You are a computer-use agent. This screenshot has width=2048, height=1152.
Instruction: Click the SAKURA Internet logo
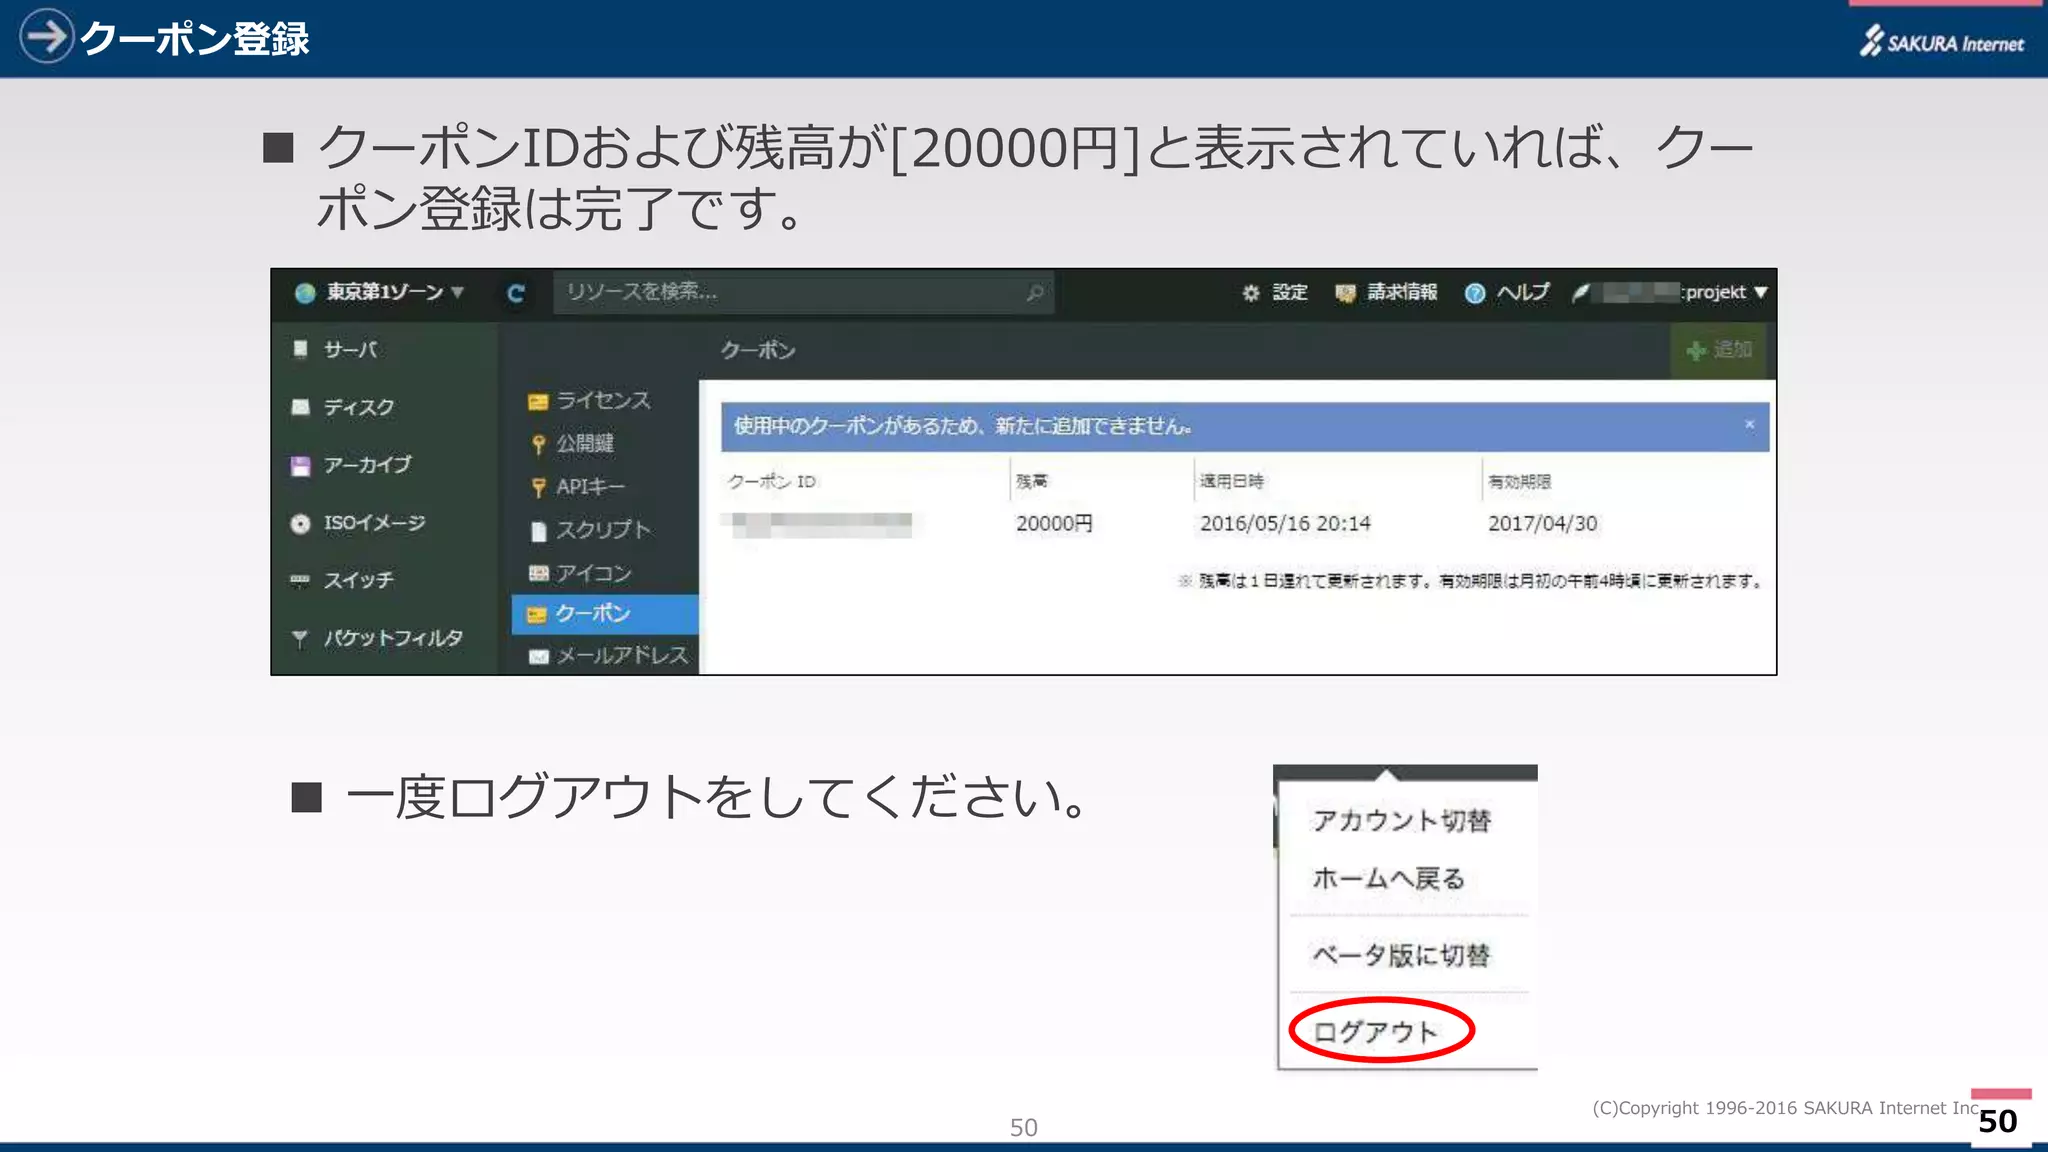click(1941, 41)
